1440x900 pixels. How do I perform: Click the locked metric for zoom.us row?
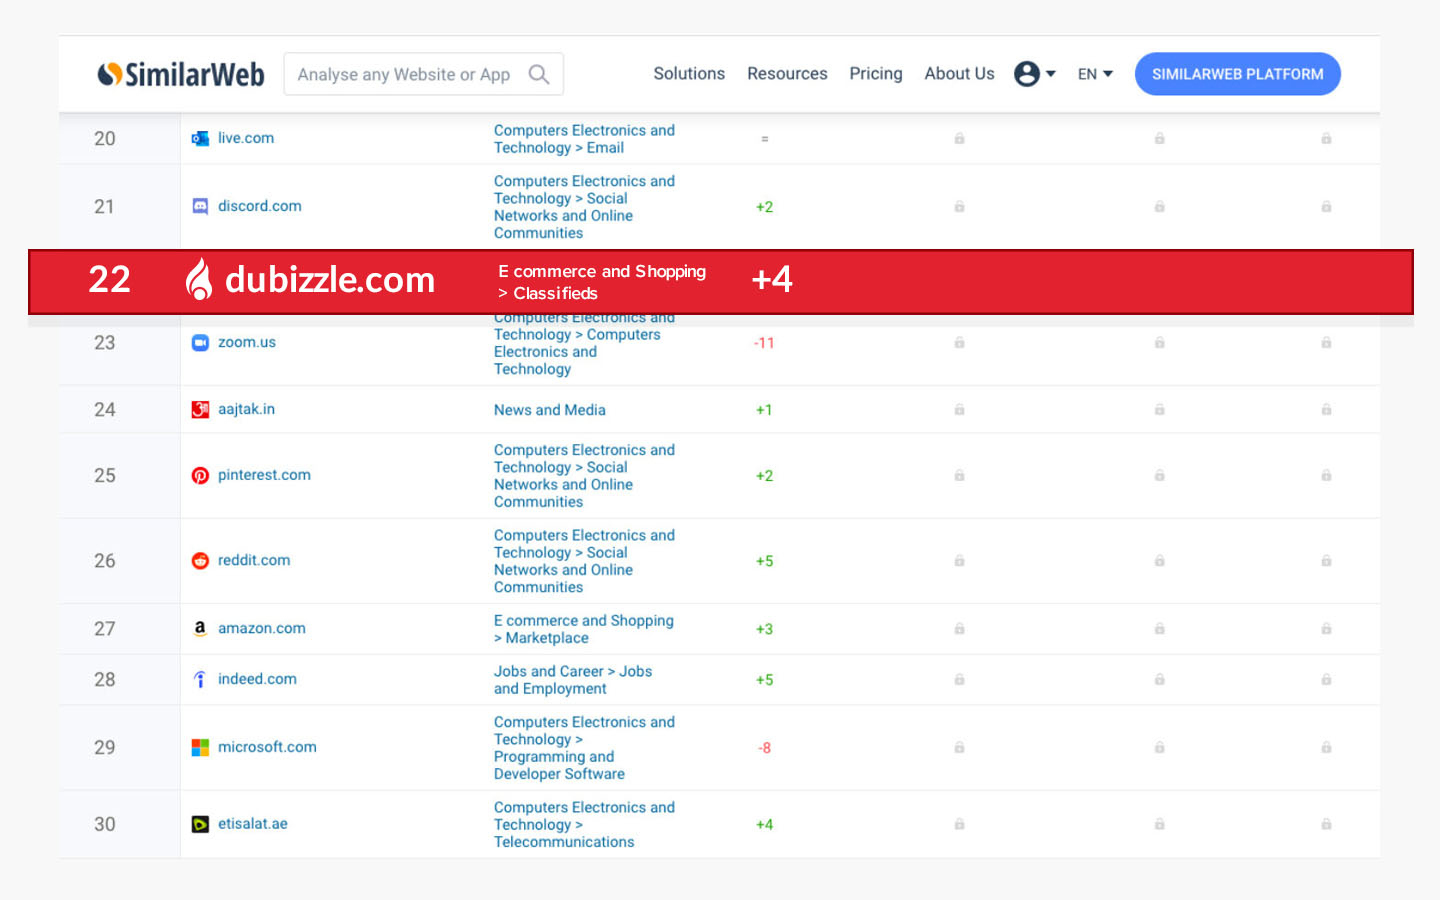pyautogui.click(x=959, y=342)
